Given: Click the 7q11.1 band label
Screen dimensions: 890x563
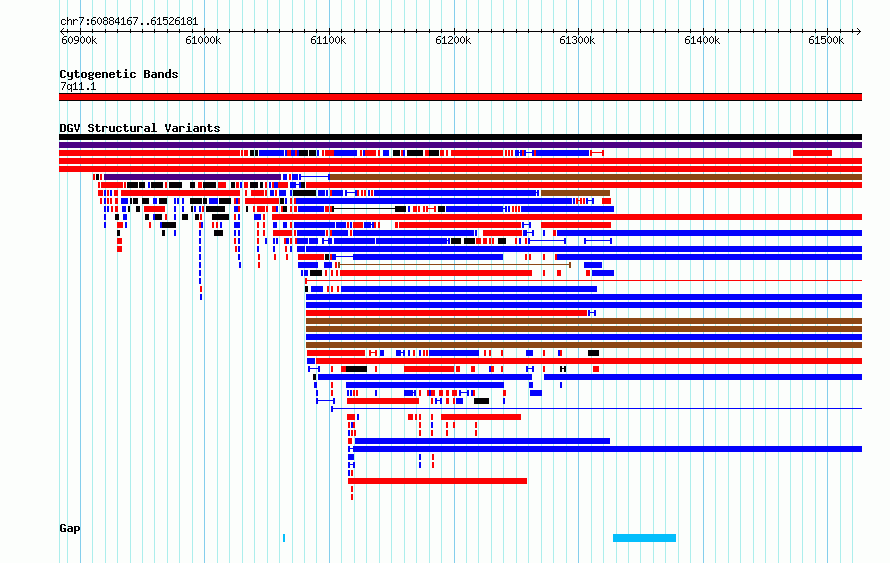Looking at the screenshot, I should (78, 86).
